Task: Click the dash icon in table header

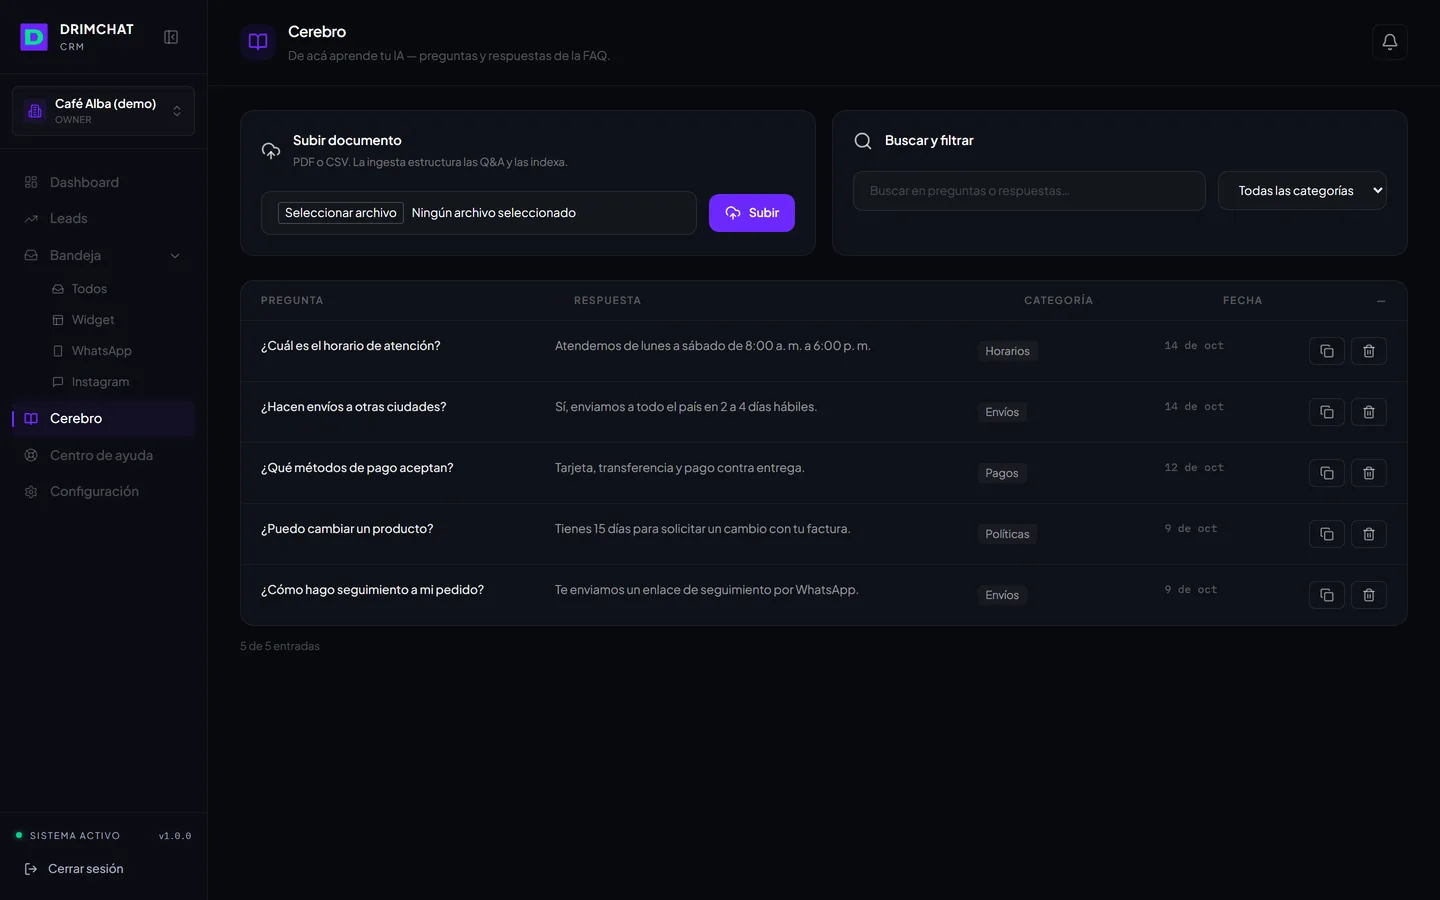Action: (1381, 301)
